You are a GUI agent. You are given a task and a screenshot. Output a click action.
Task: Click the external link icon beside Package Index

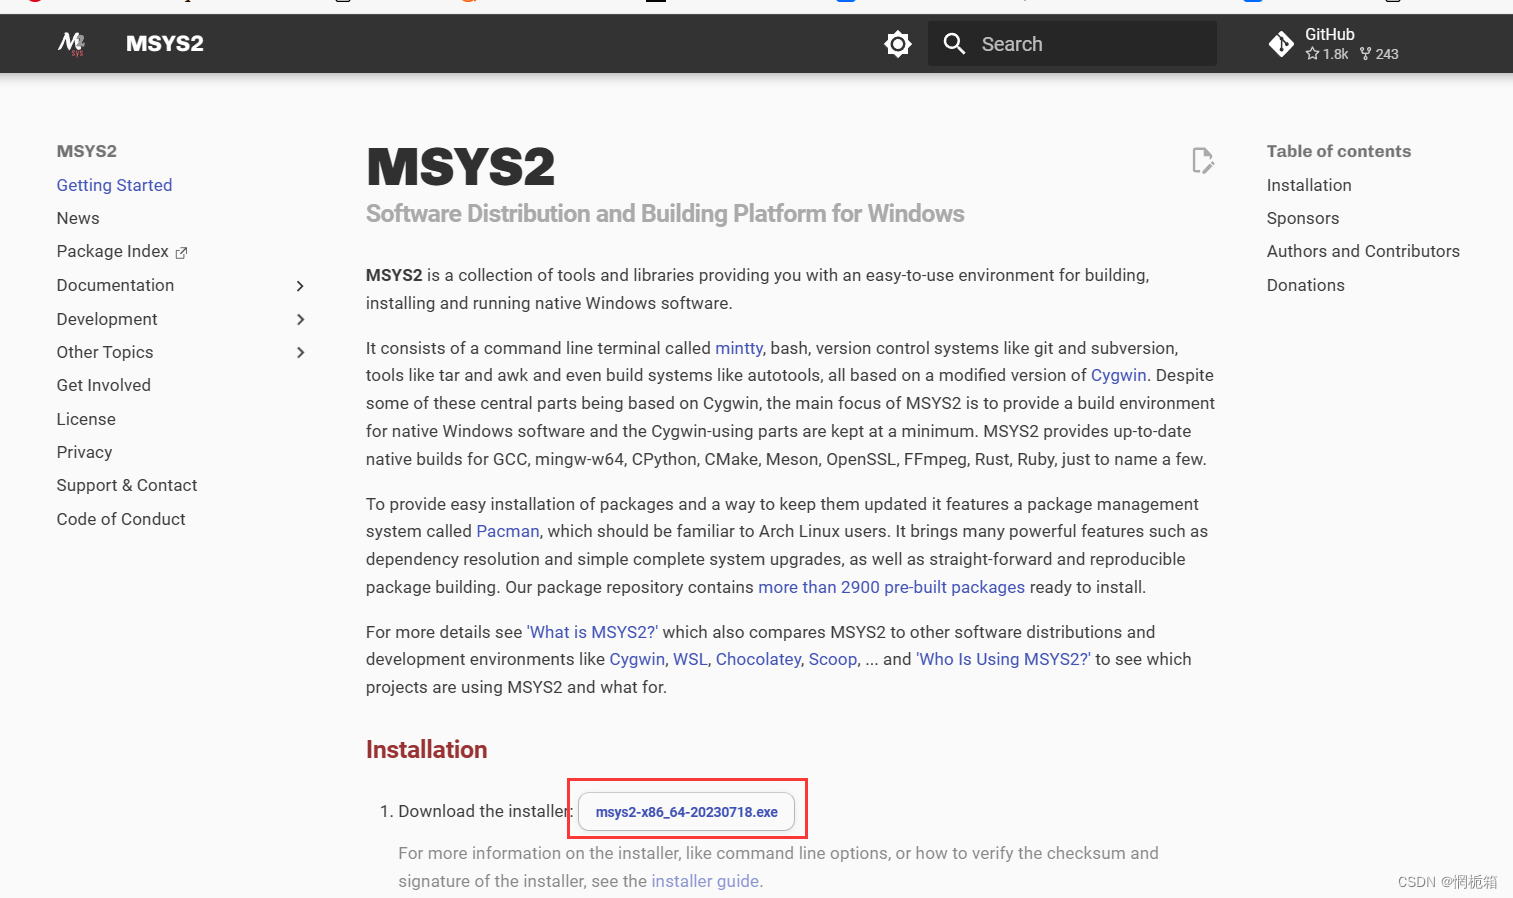[x=181, y=251]
